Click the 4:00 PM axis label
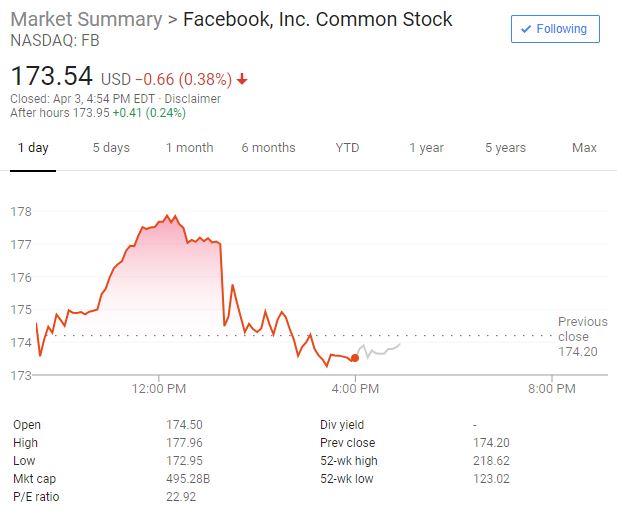 pos(355,389)
